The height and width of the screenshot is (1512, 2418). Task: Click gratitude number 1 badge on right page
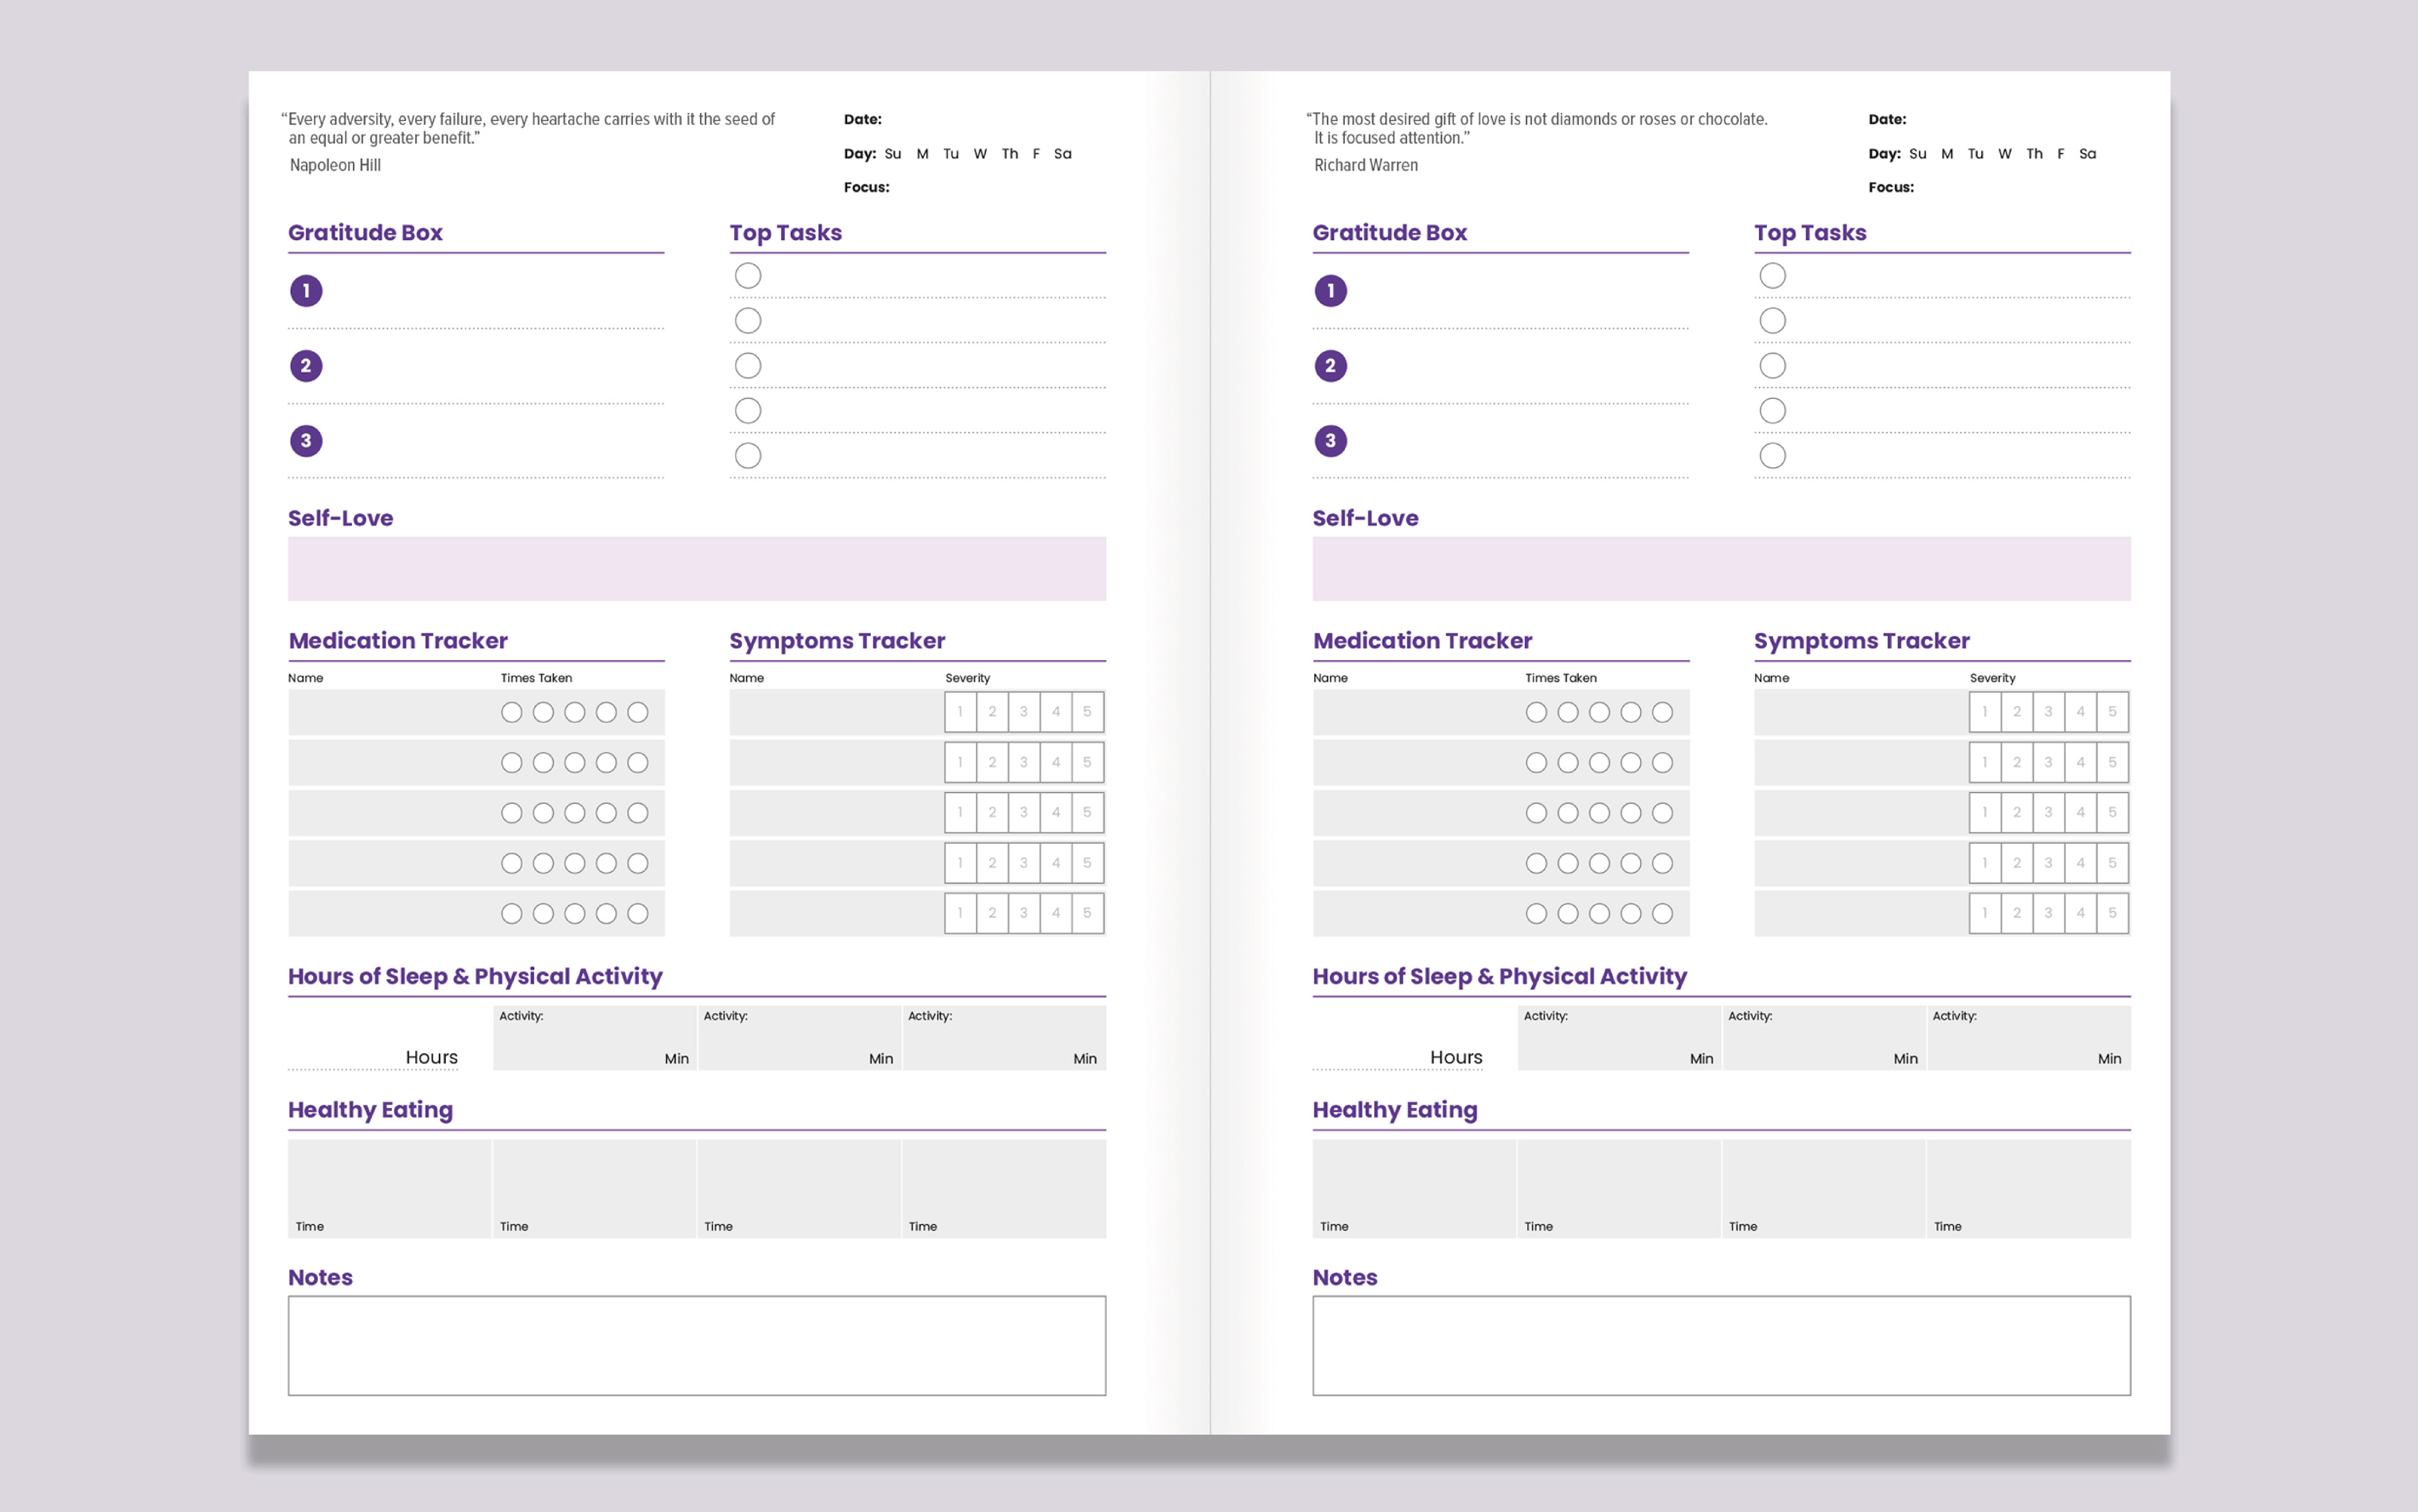tap(1330, 291)
